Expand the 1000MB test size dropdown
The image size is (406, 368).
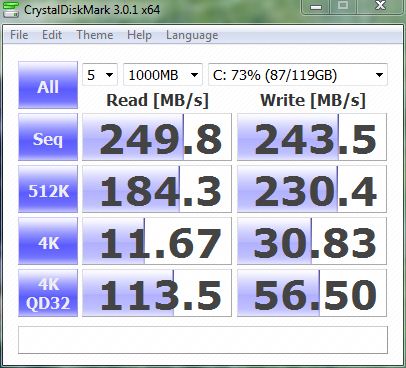(163, 75)
